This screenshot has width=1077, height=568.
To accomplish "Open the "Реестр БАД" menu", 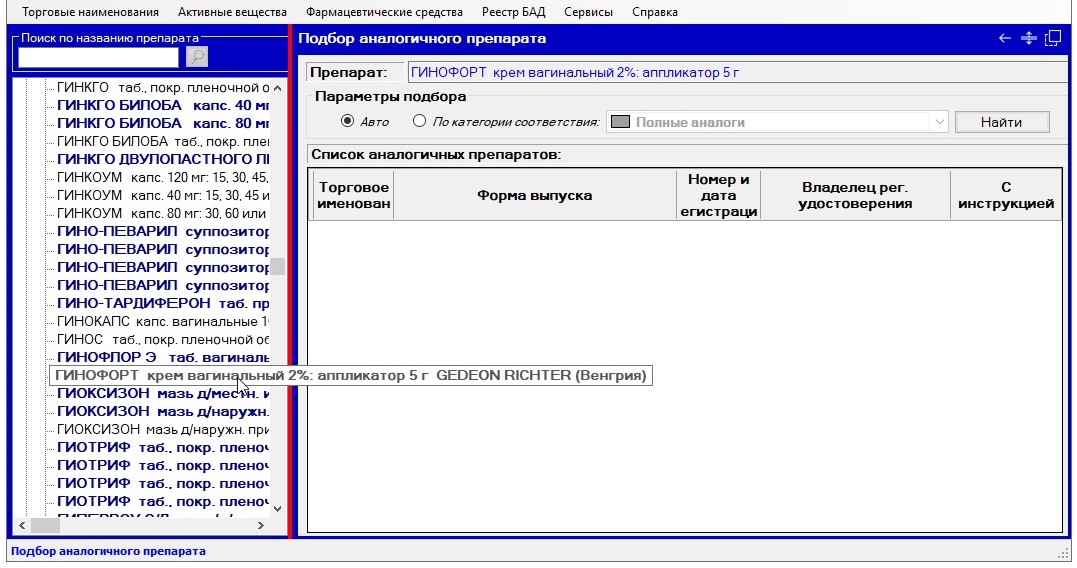I will [513, 12].
